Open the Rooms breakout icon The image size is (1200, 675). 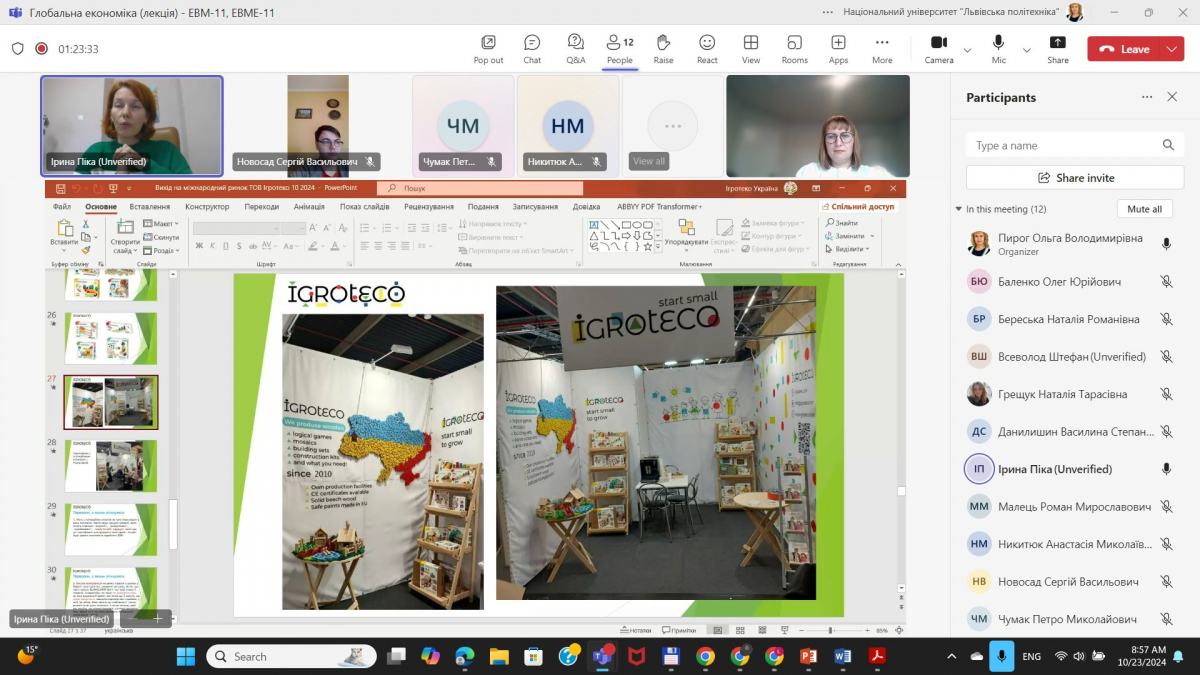click(794, 48)
